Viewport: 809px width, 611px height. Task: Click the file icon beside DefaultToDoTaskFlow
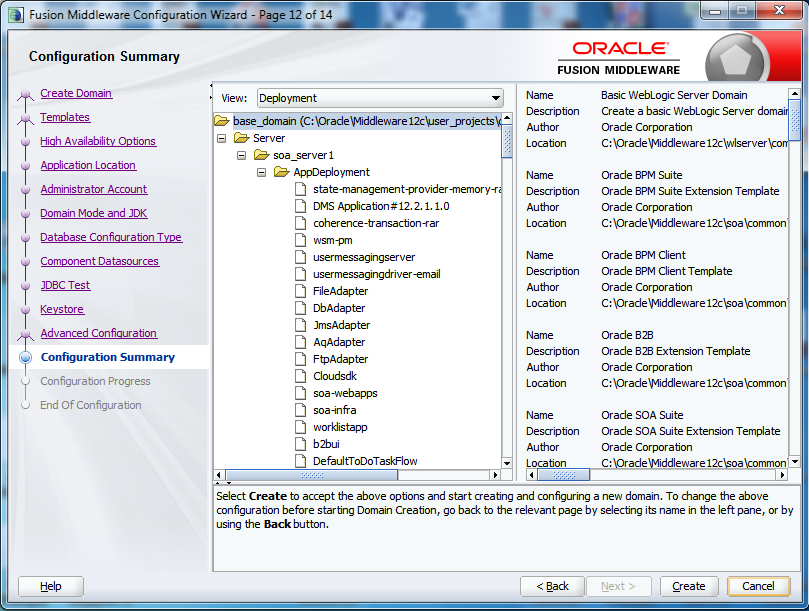pyautogui.click(x=301, y=461)
